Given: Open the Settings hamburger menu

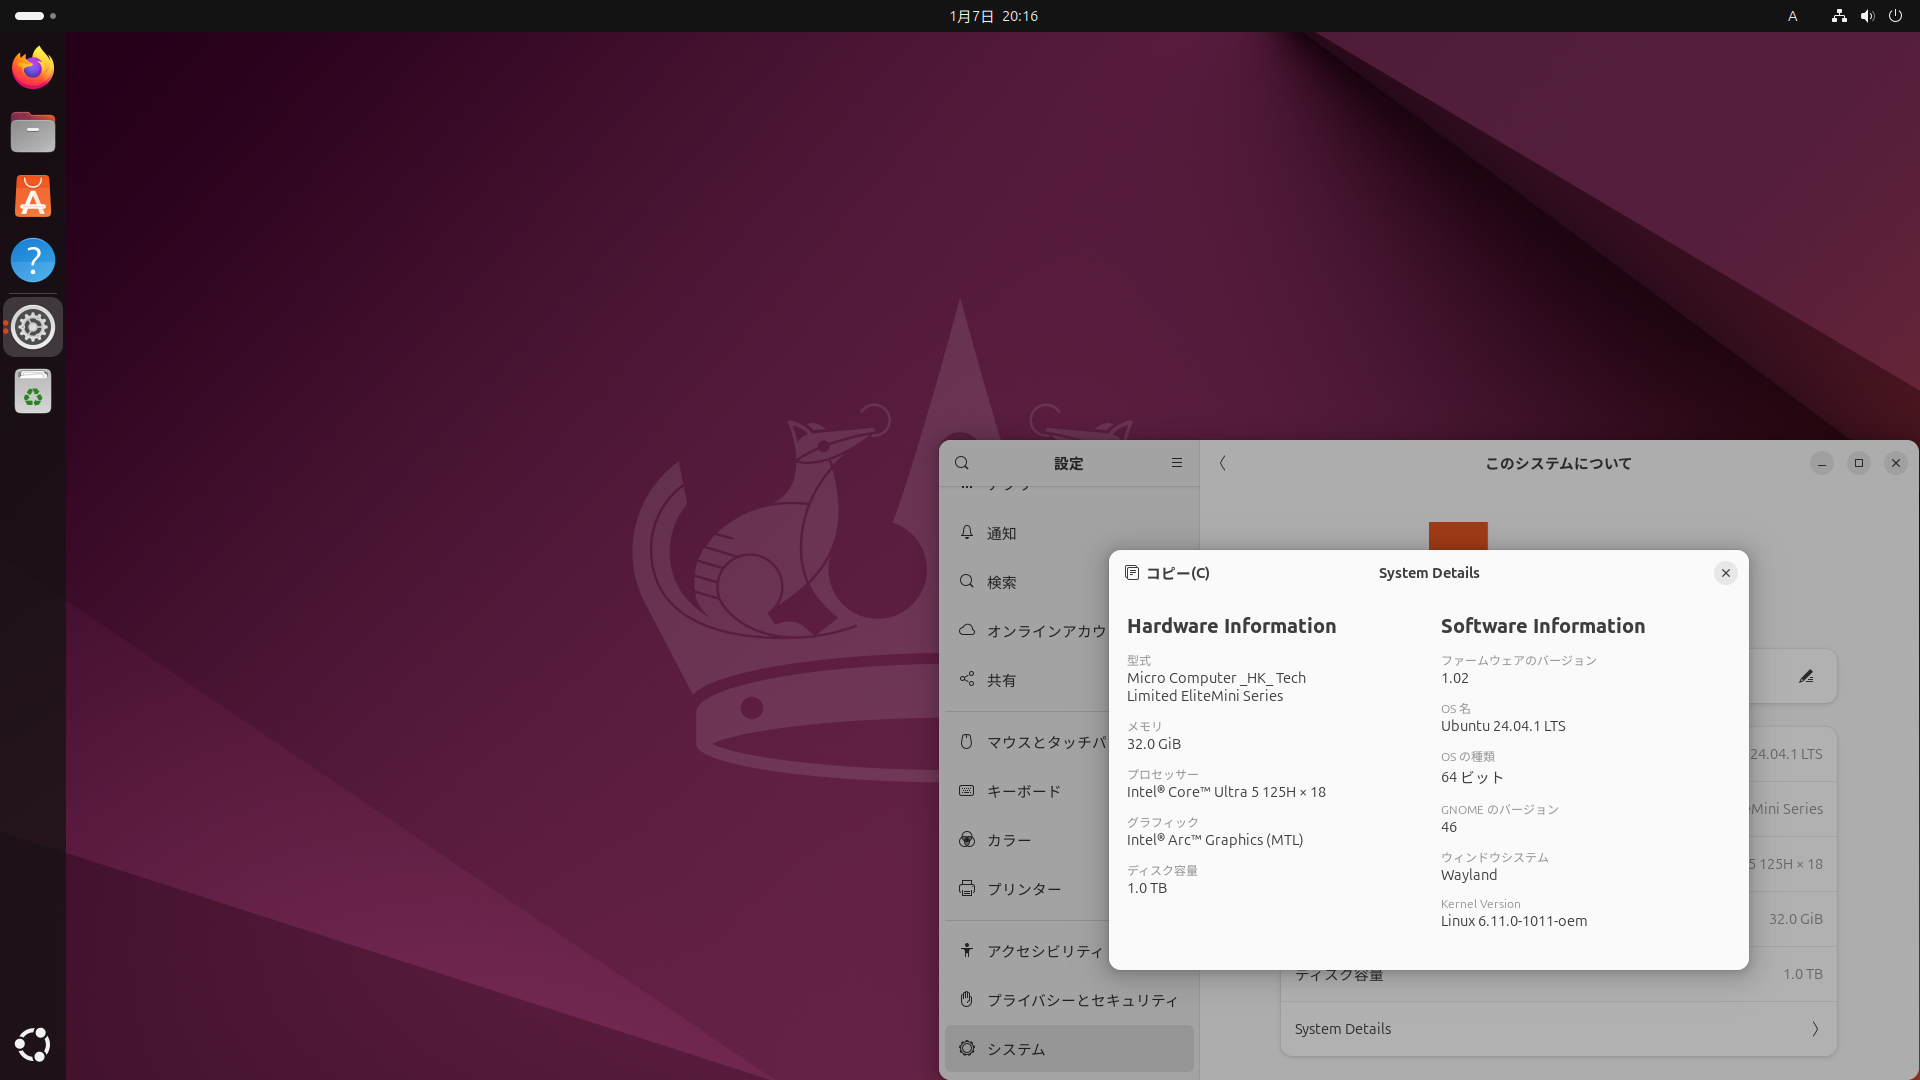Looking at the screenshot, I should 1176,463.
